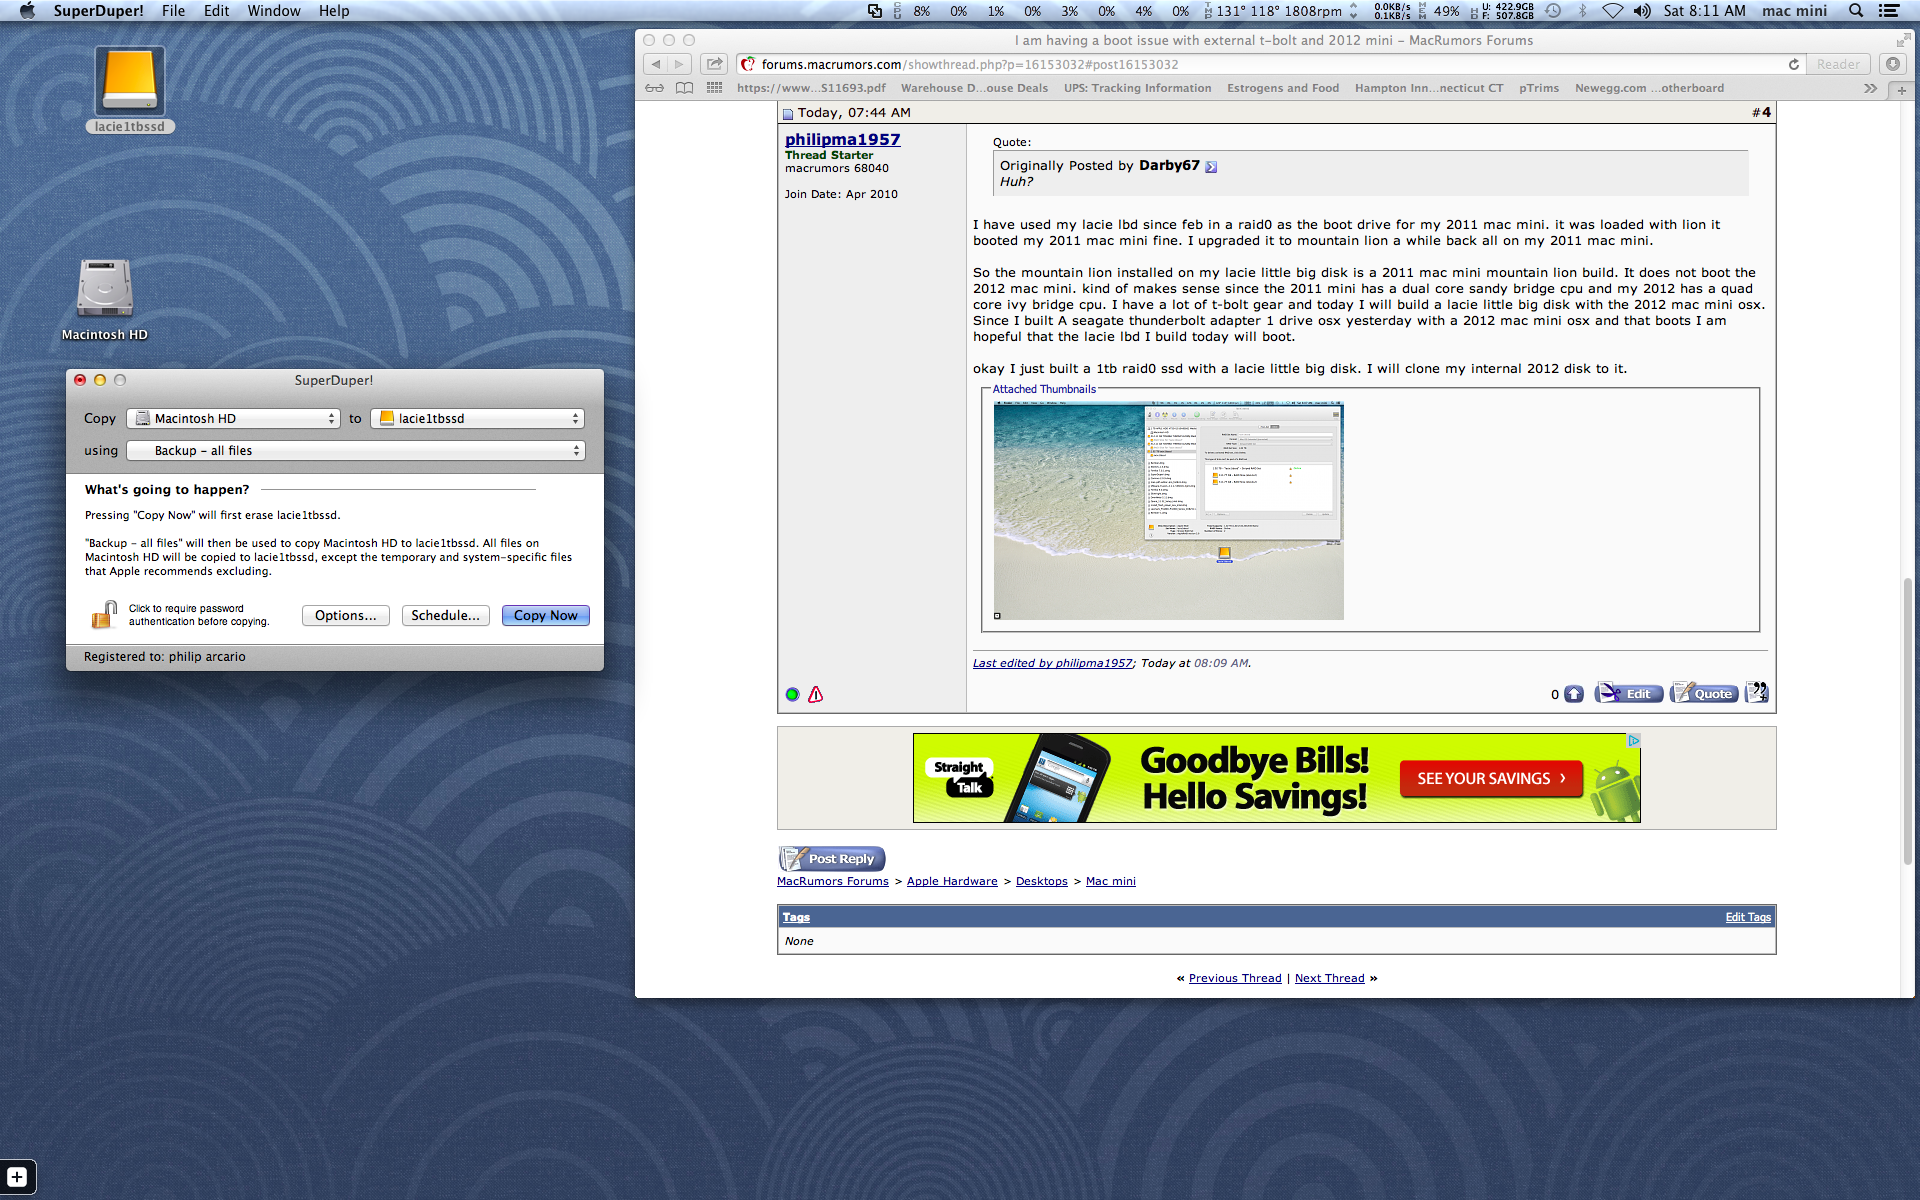Reload the macrumors page

click(x=1794, y=64)
